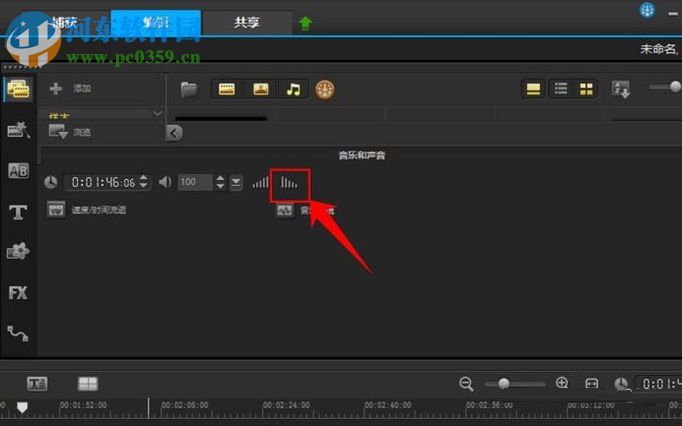Click the plus icon to add folder
This screenshot has width=682, height=426.
(56, 88)
